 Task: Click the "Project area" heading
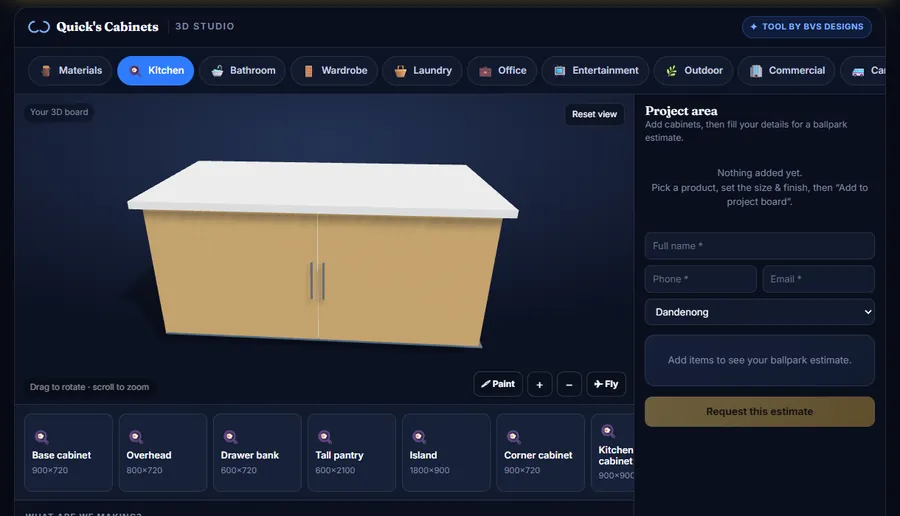[x=681, y=111]
